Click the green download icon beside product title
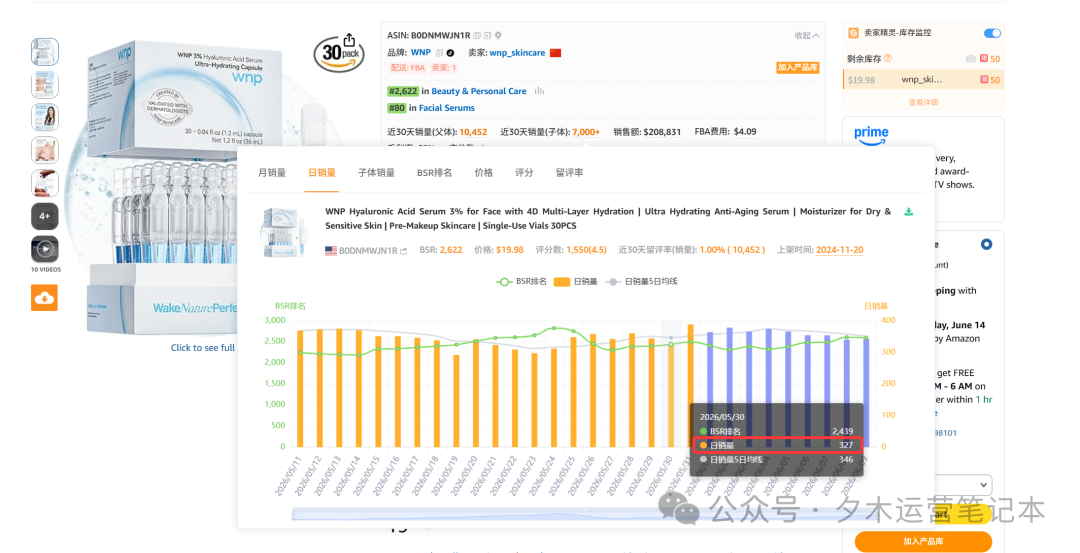 908,212
